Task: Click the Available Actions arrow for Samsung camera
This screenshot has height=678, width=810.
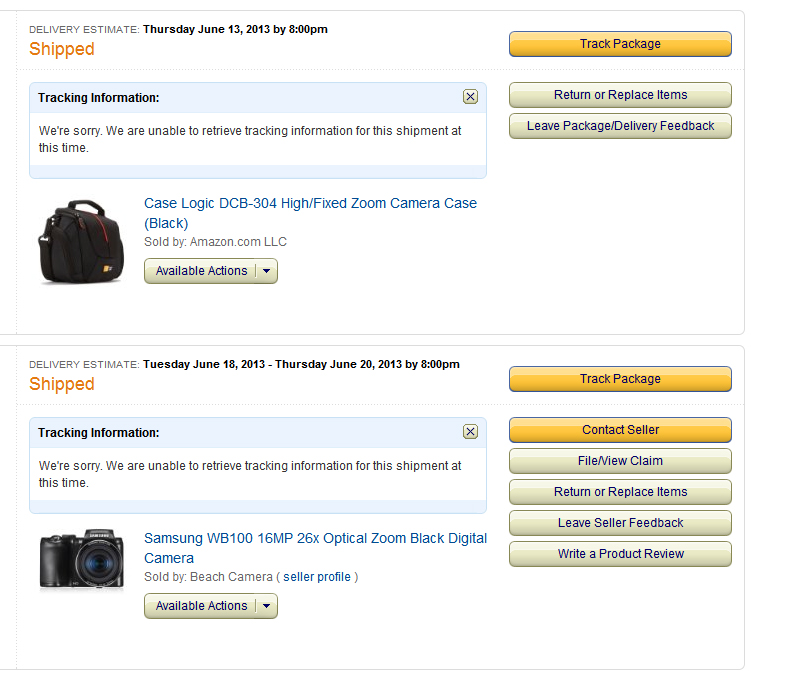Action: [266, 606]
